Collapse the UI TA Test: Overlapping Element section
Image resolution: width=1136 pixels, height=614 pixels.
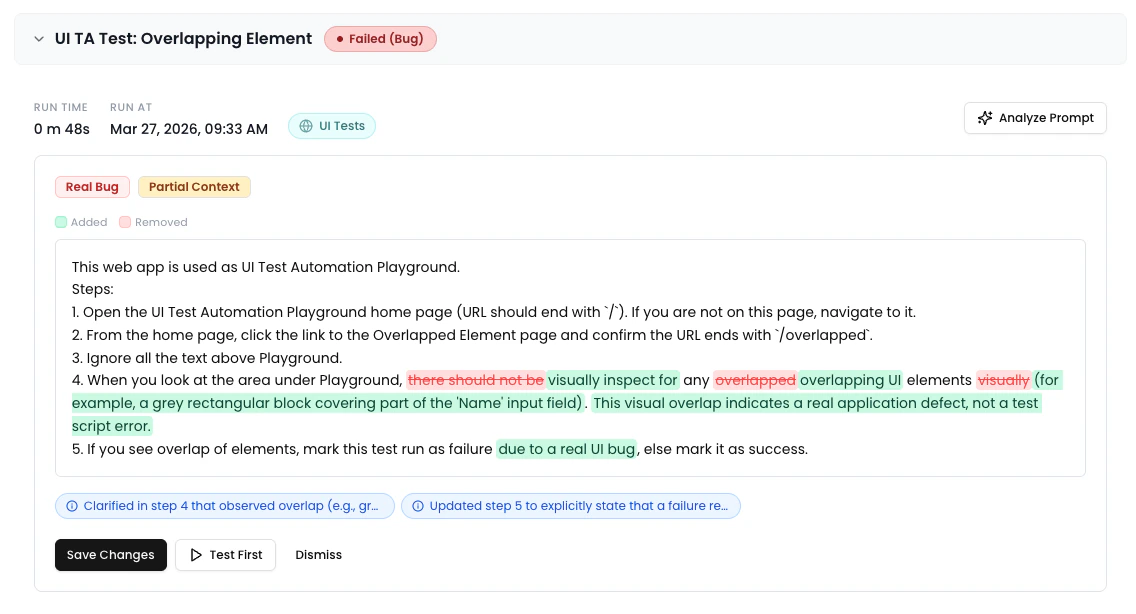pos(39,39)
